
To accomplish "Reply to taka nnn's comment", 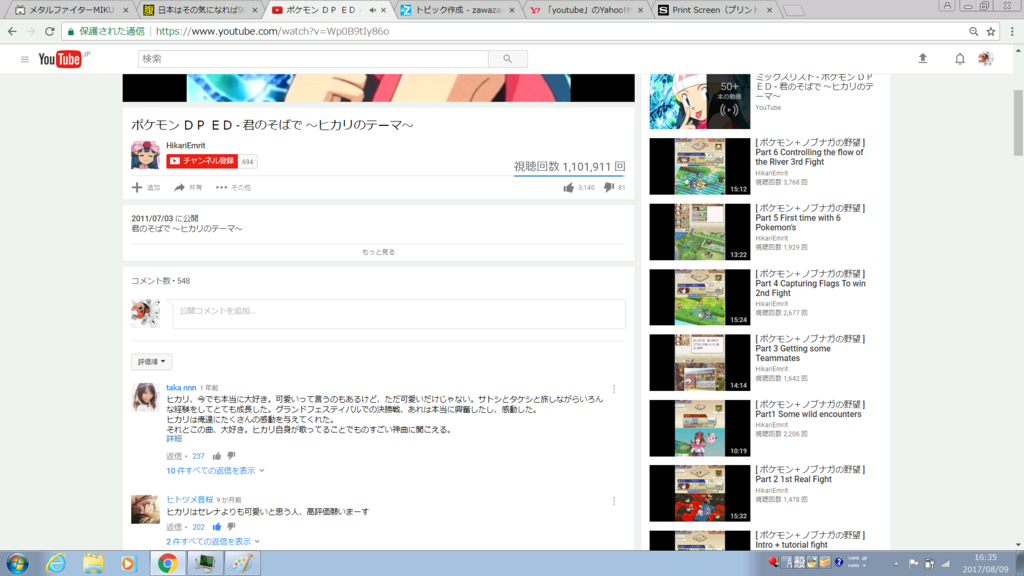I will 174,456.
